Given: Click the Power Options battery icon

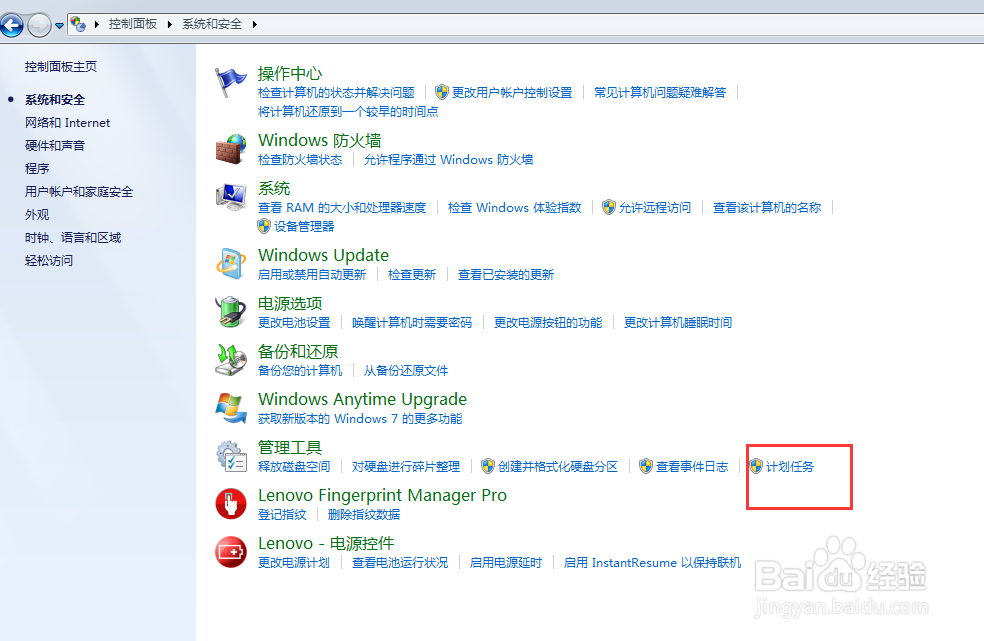Looking at the screenshot, I should (x=230, y=312).
